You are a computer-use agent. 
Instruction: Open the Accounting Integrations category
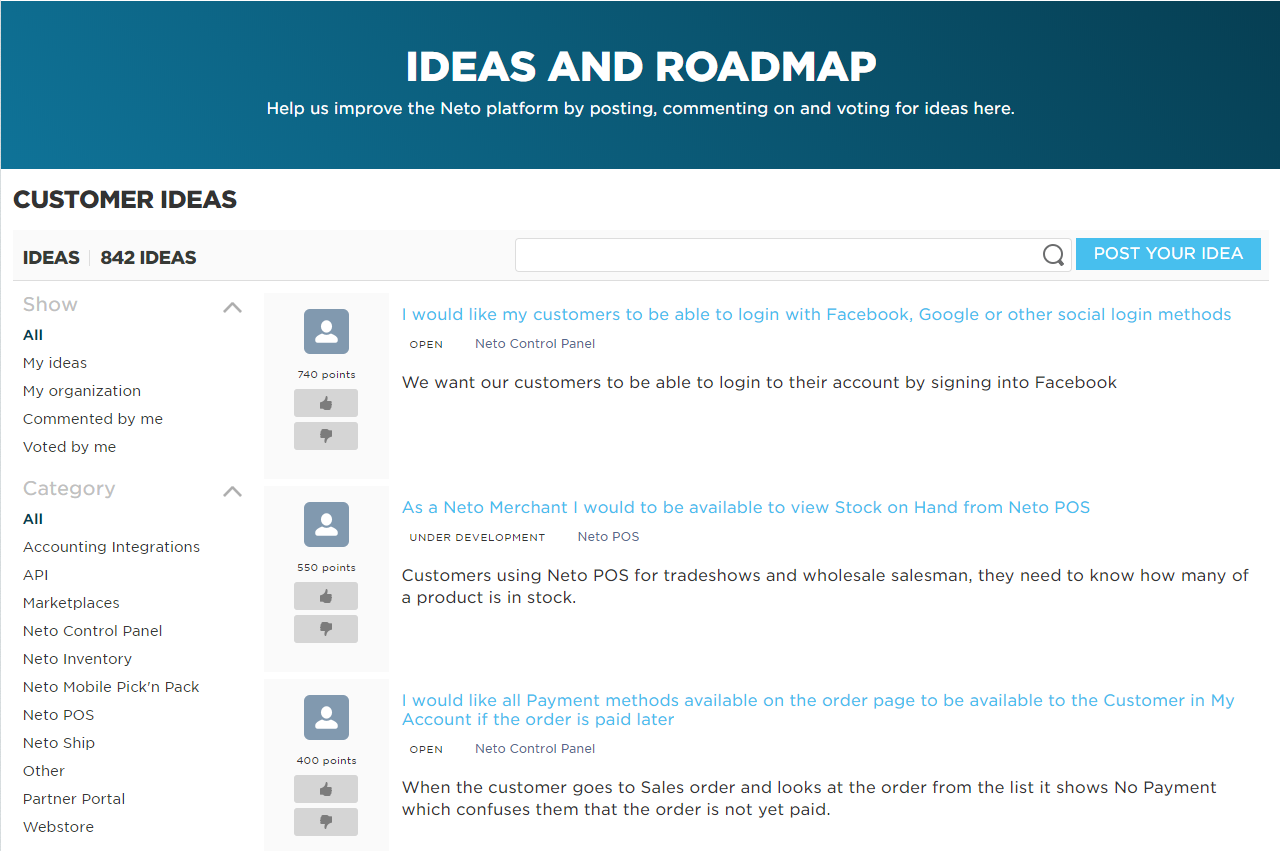tap(111, 547)
